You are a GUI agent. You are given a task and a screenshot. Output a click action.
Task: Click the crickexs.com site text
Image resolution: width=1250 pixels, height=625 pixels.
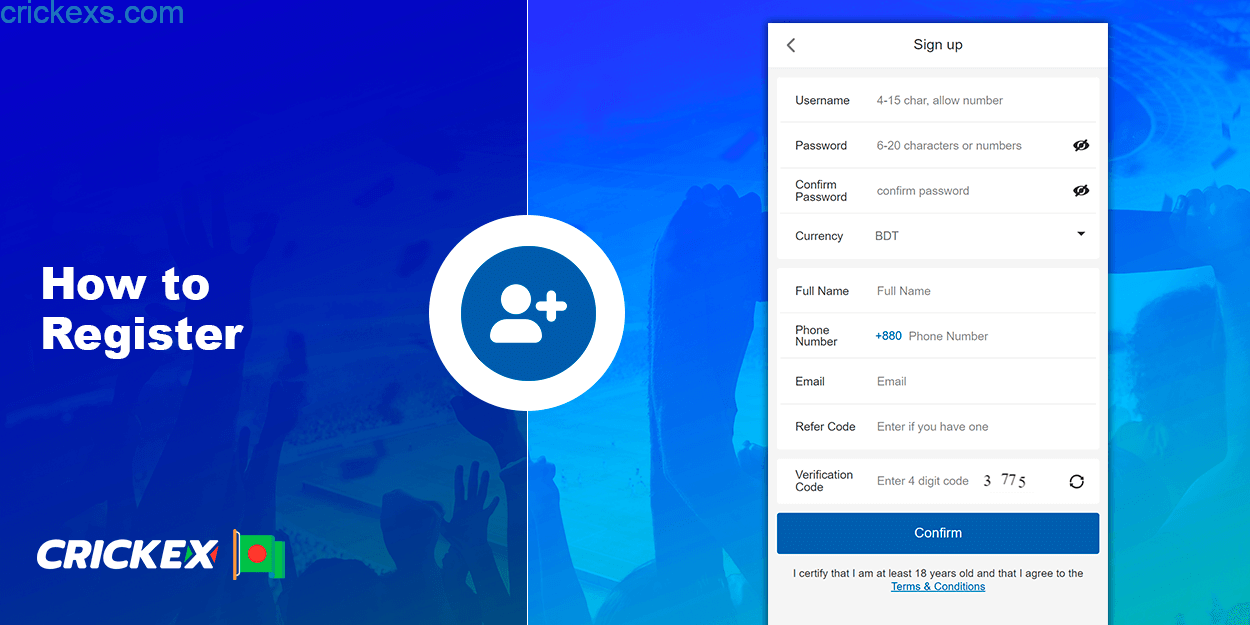pyautogui.click(x=93, y=14)
